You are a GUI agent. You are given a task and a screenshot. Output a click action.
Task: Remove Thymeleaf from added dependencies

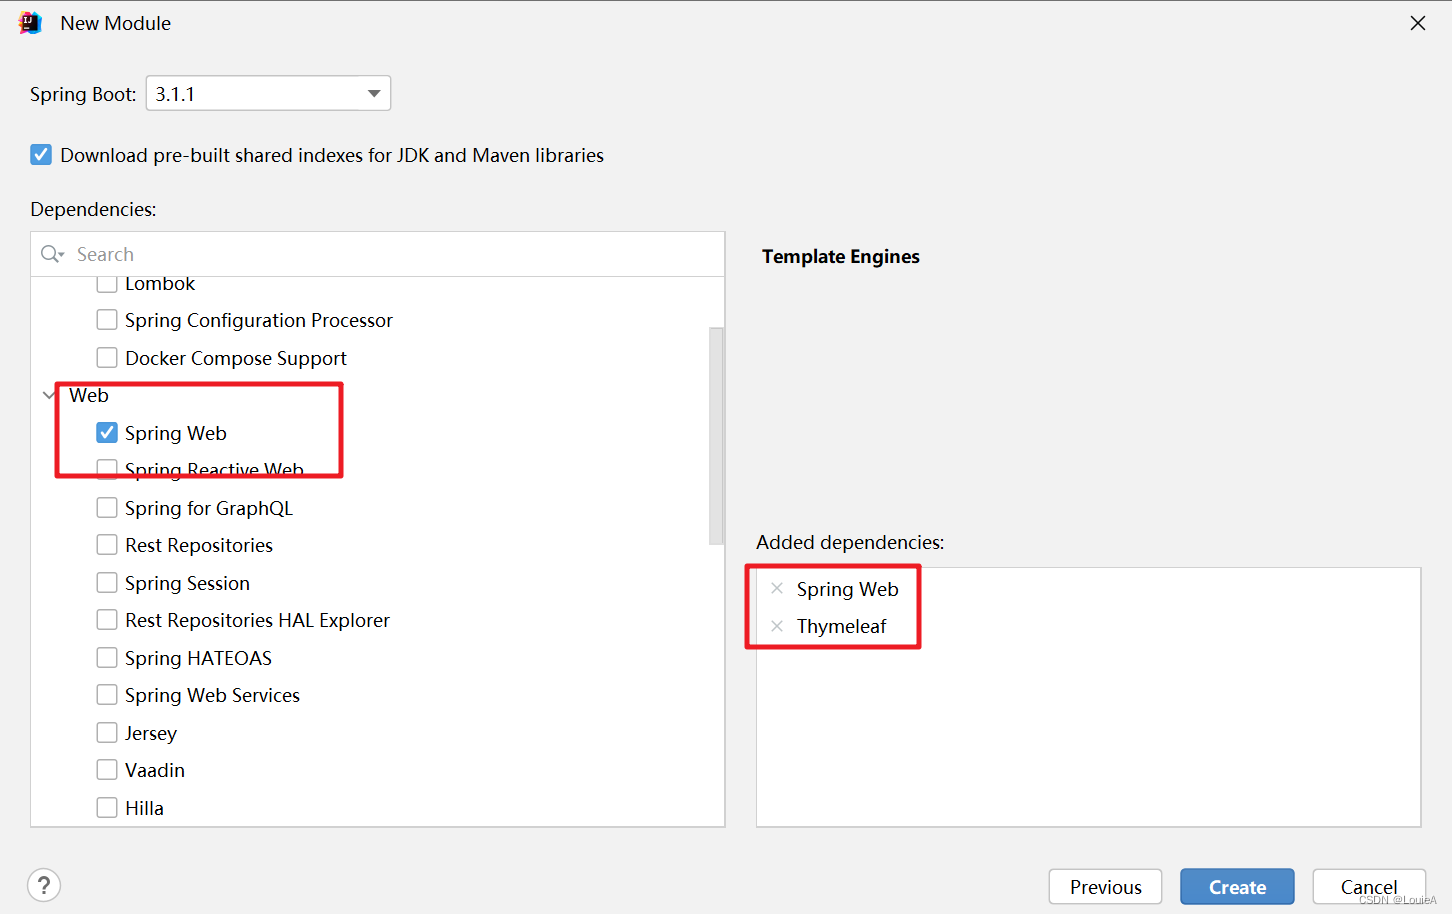pyautogui.click(x=777, y=626)
